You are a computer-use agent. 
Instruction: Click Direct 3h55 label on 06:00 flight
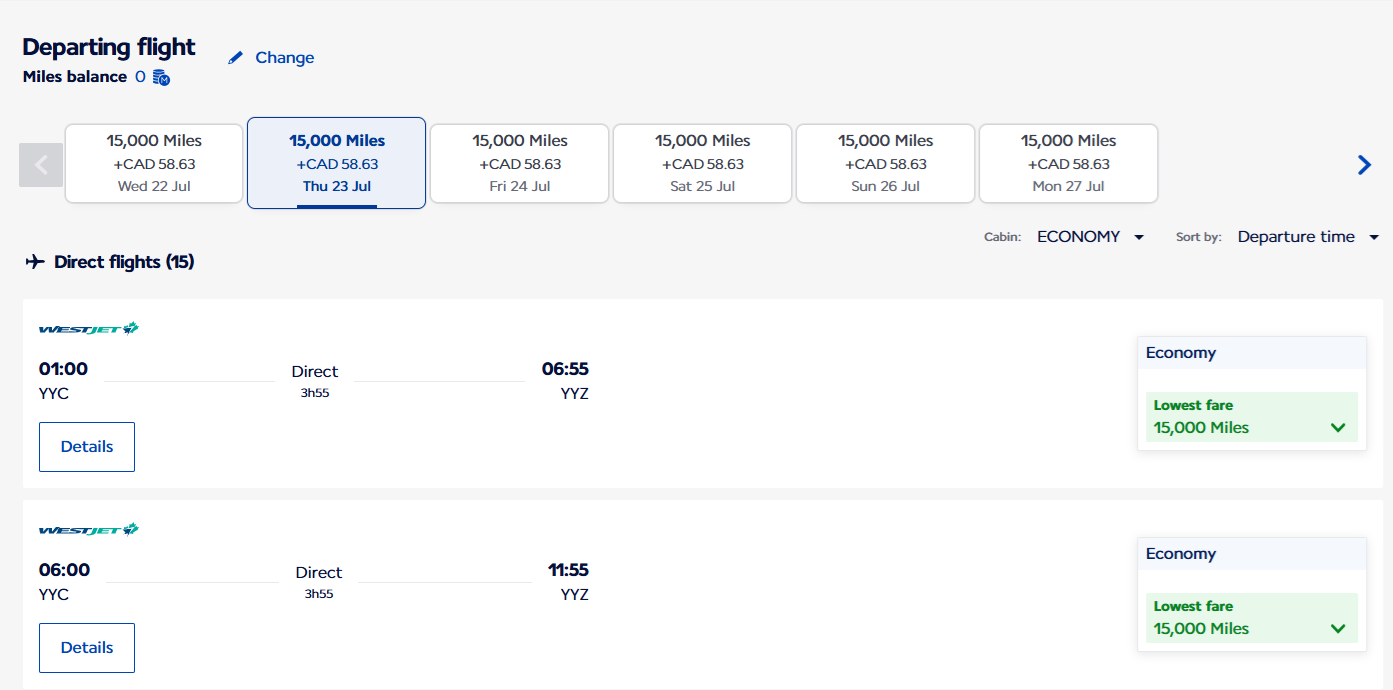click(x=319, y=582)
